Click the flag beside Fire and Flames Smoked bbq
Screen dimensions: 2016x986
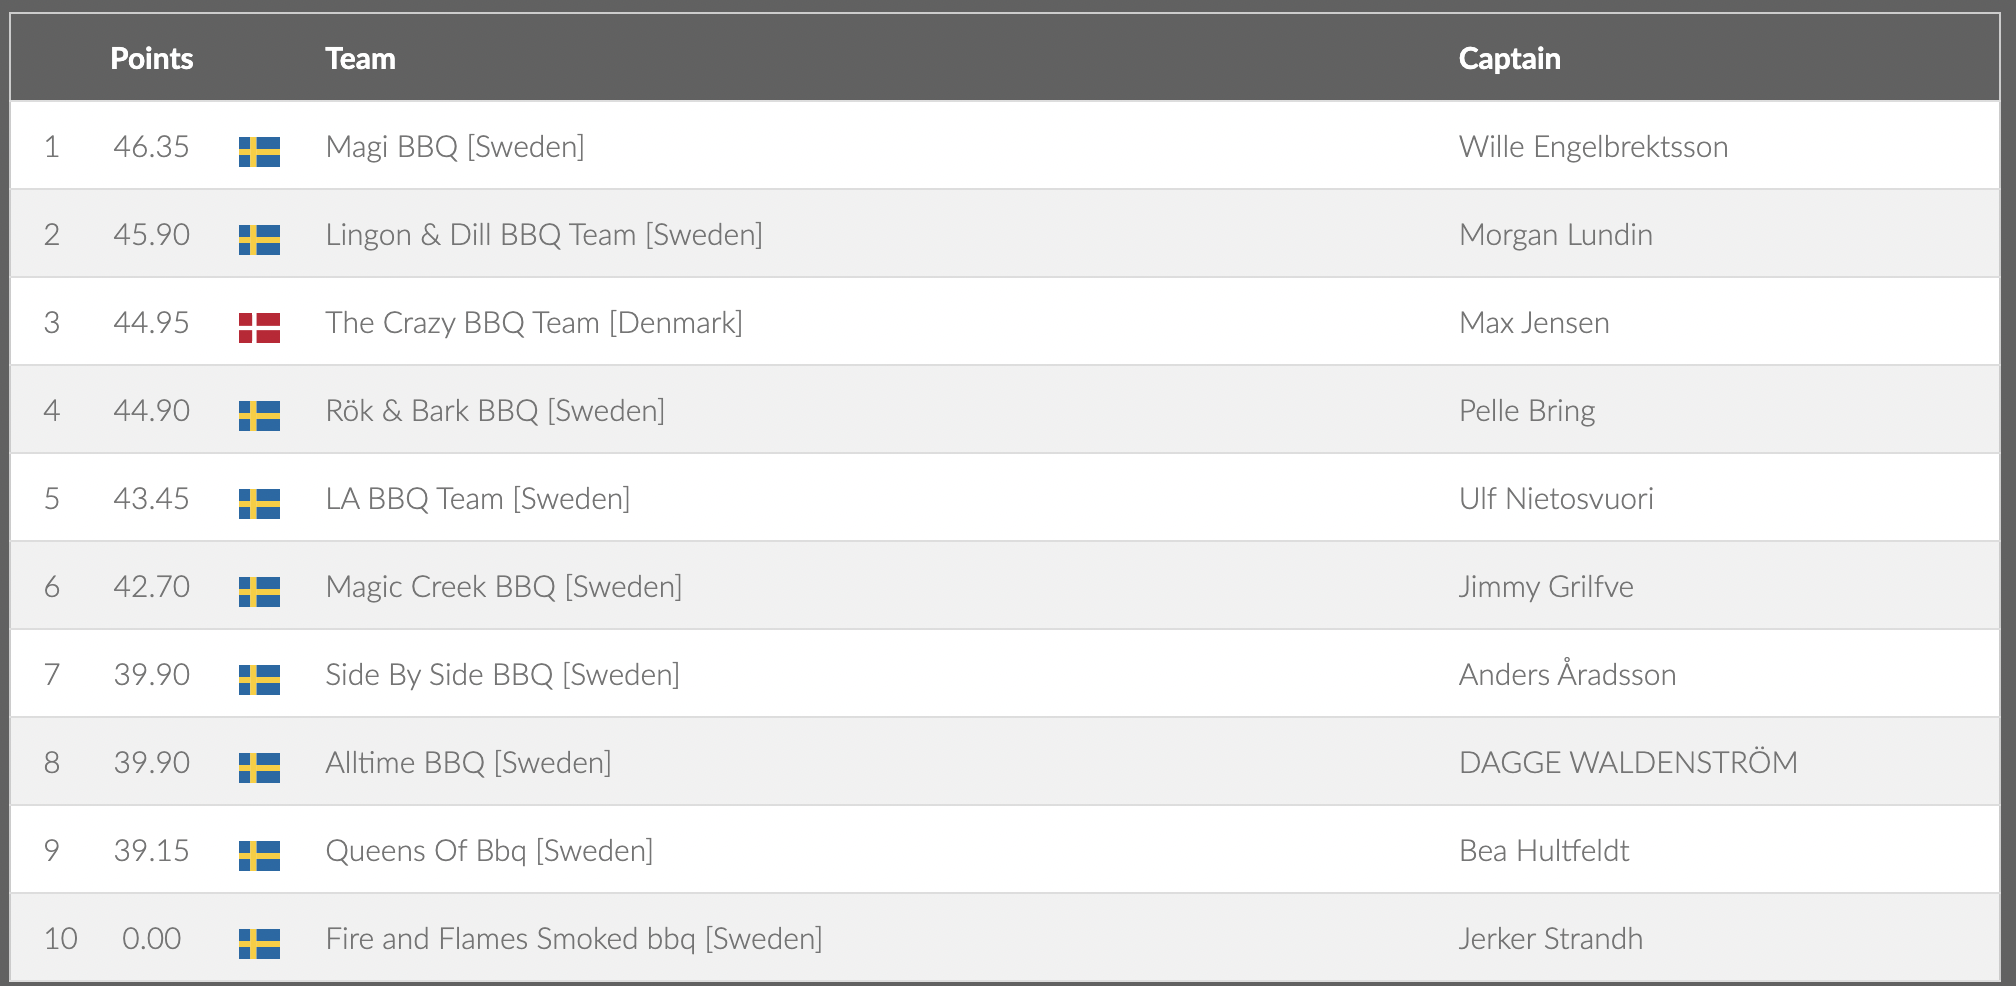[x=259, y=943]
